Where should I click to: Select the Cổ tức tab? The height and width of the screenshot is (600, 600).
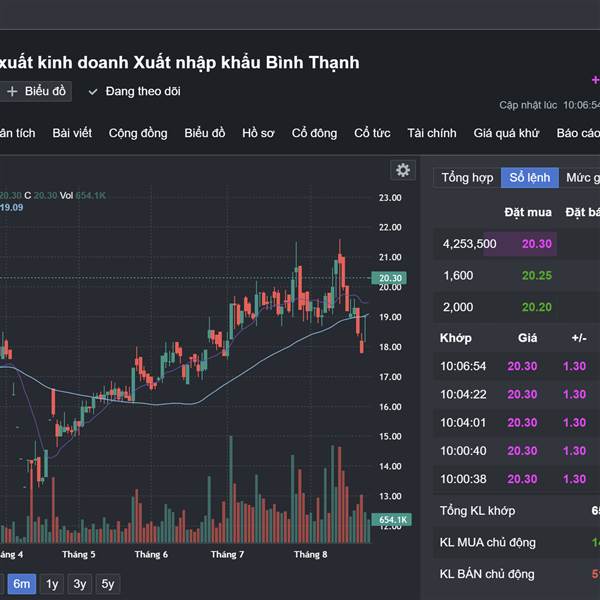click(x=372, y=133)
